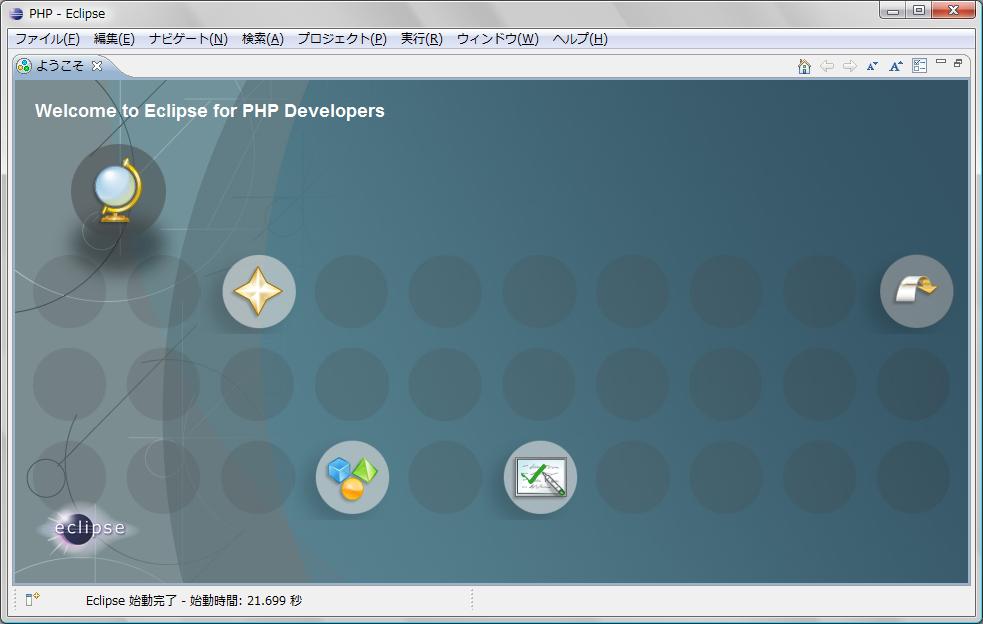The width and height of the screenshot is (983, 624).
Task: Click the Home icon in the welcome toolbar
Action: point(804,65)
